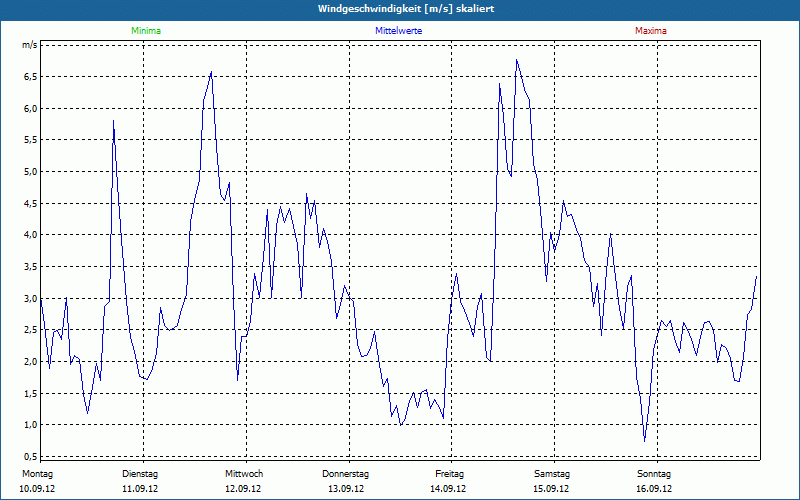Click the 4,0 y-axis value

click(x=31, y=235)
